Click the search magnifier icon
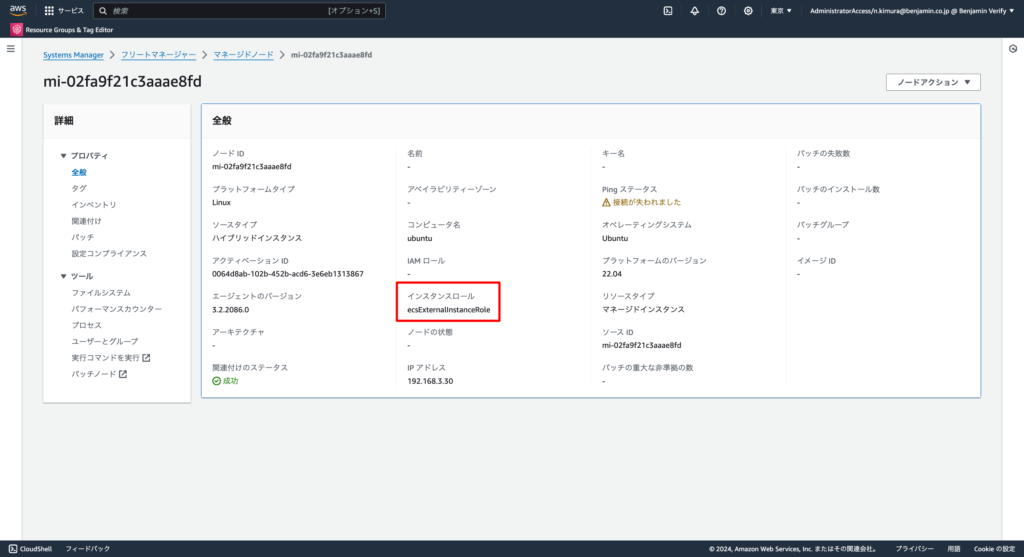Screen dimensions: 1024x557 103,10
